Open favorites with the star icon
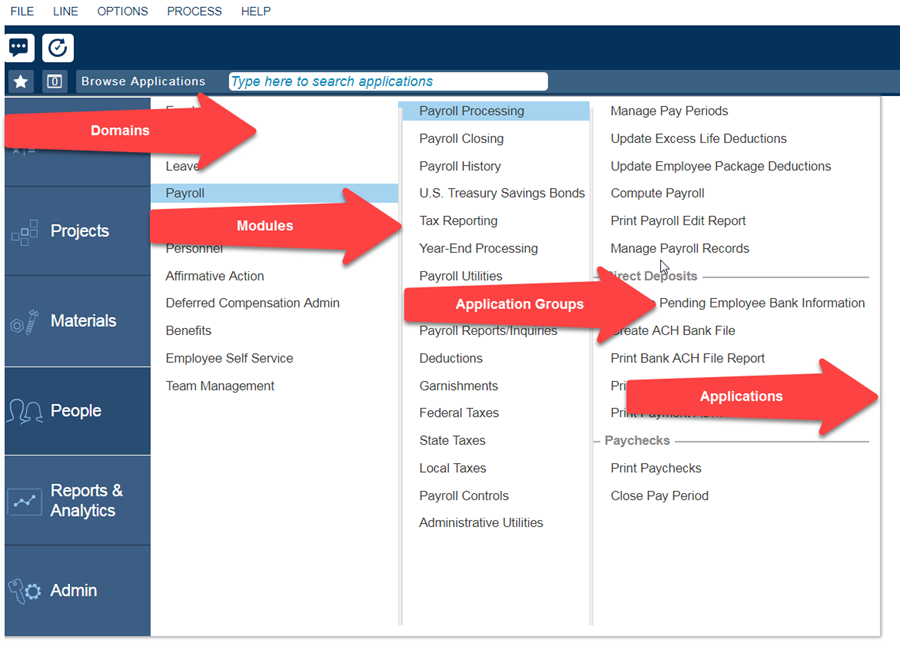This screenshot has width=900, height=653. tap(20, 82)
